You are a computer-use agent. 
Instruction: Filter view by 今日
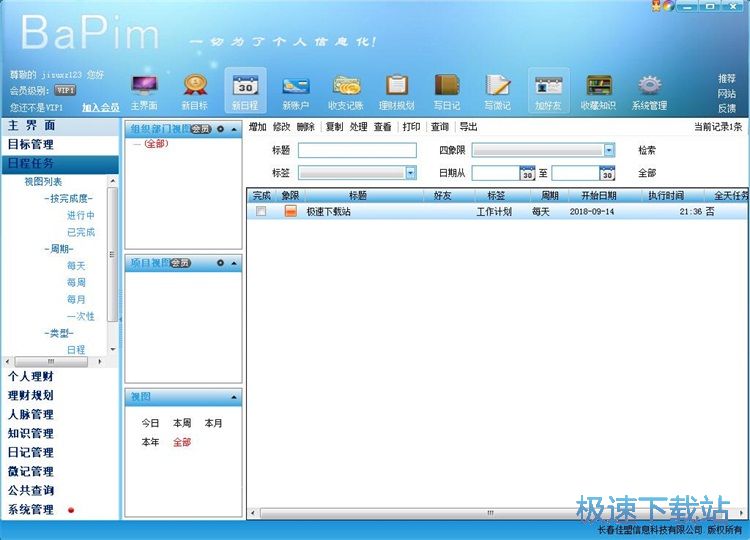[150, 423]
